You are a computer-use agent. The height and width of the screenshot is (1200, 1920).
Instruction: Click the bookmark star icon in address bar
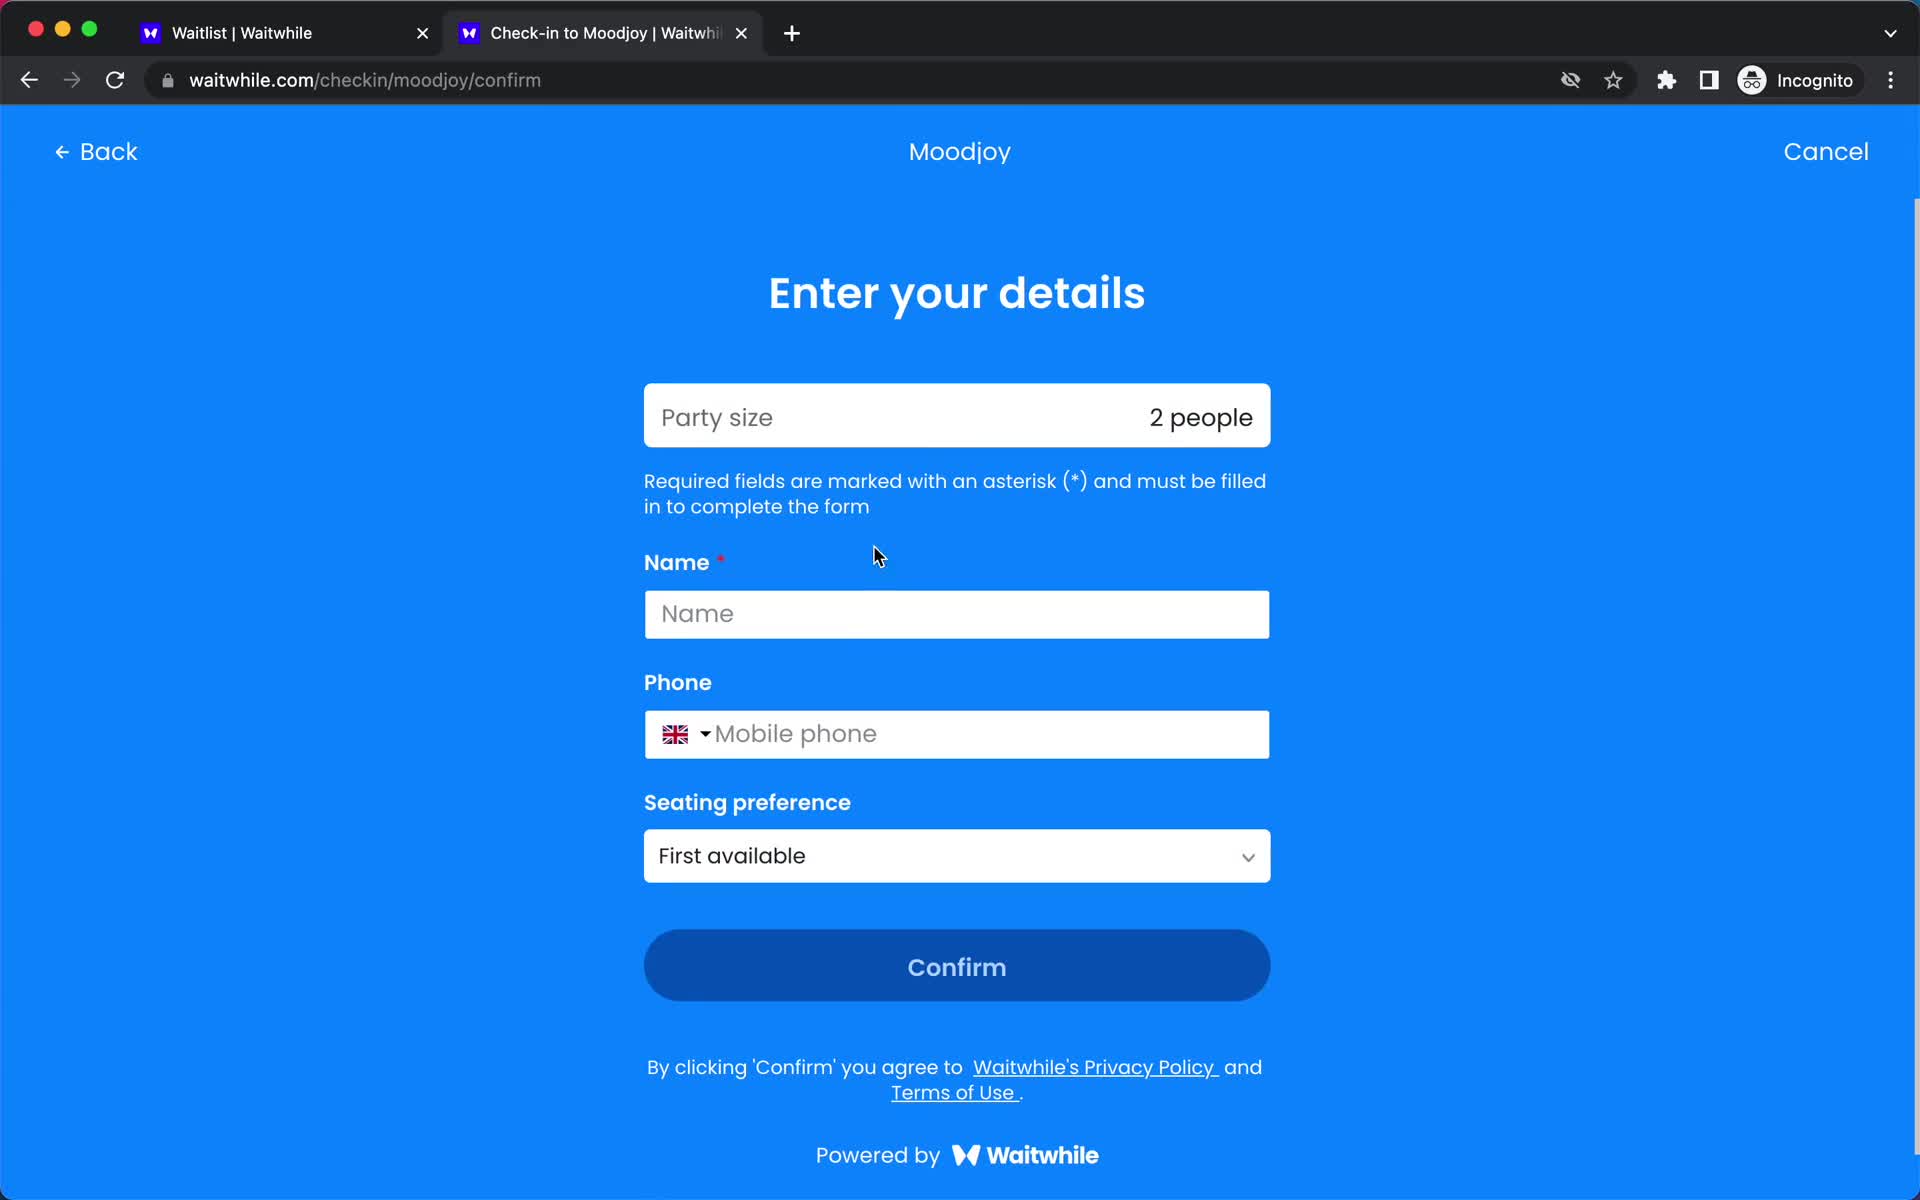click(1613, 80)
